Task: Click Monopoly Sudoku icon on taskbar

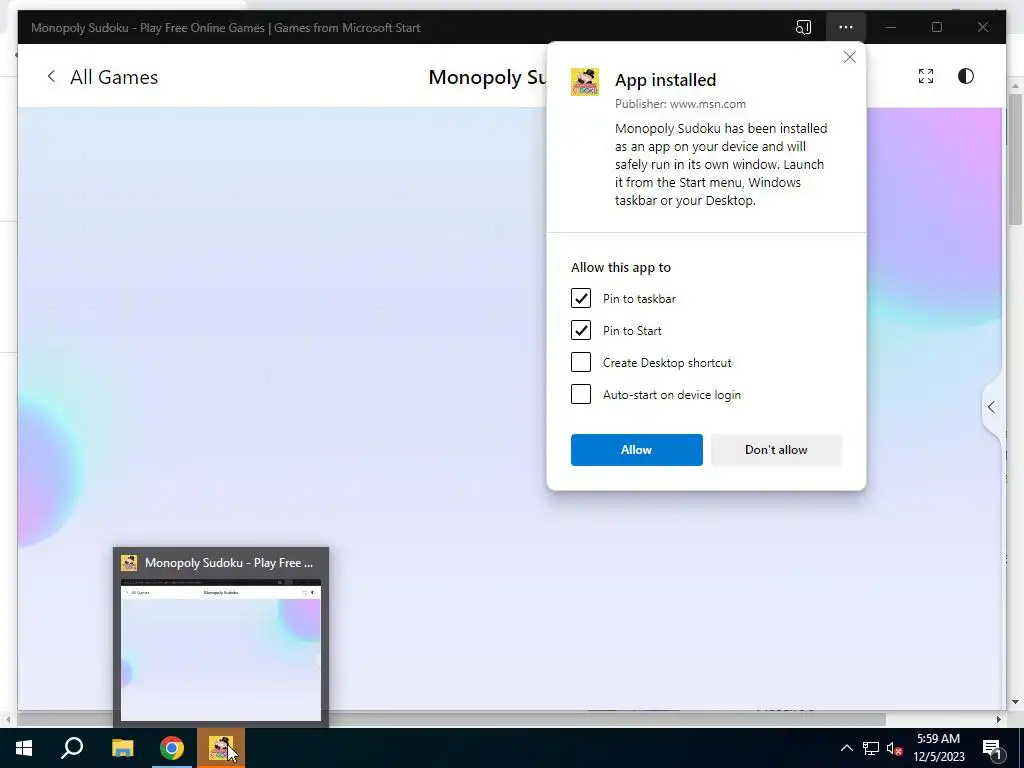Action: [221, 748]
